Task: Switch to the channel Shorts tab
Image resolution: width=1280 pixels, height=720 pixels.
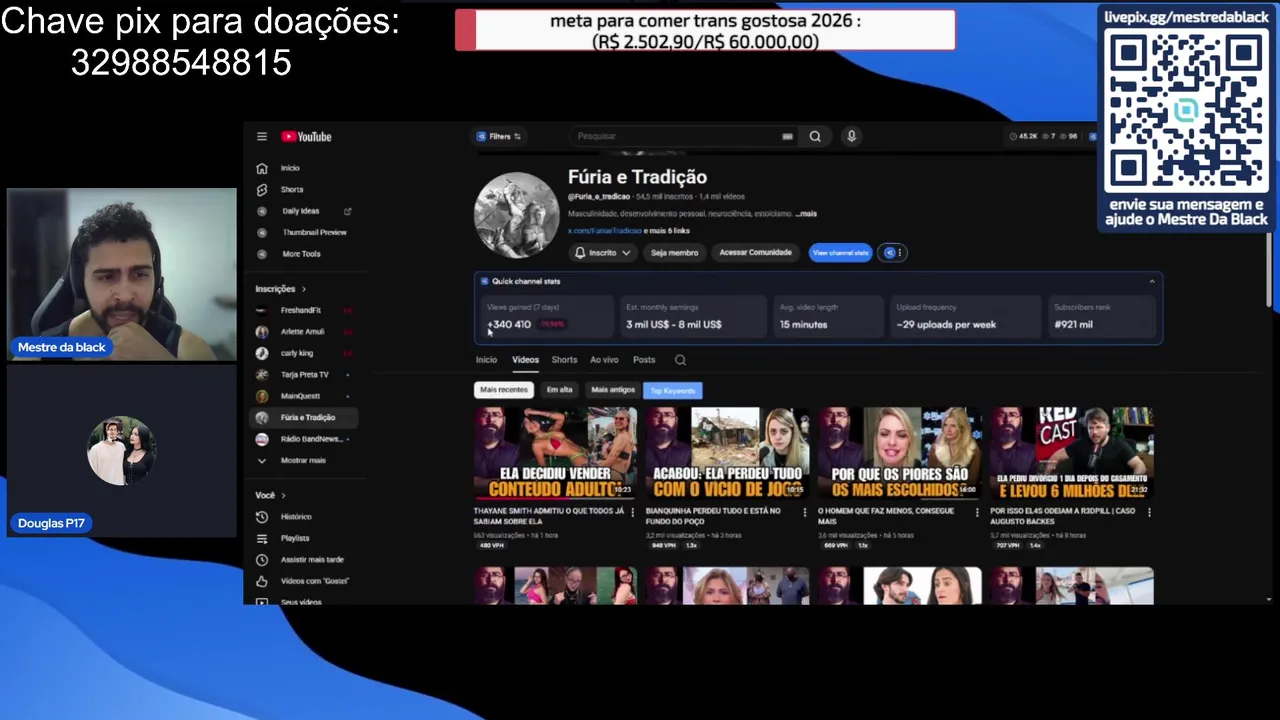Action: coord(564,360)
